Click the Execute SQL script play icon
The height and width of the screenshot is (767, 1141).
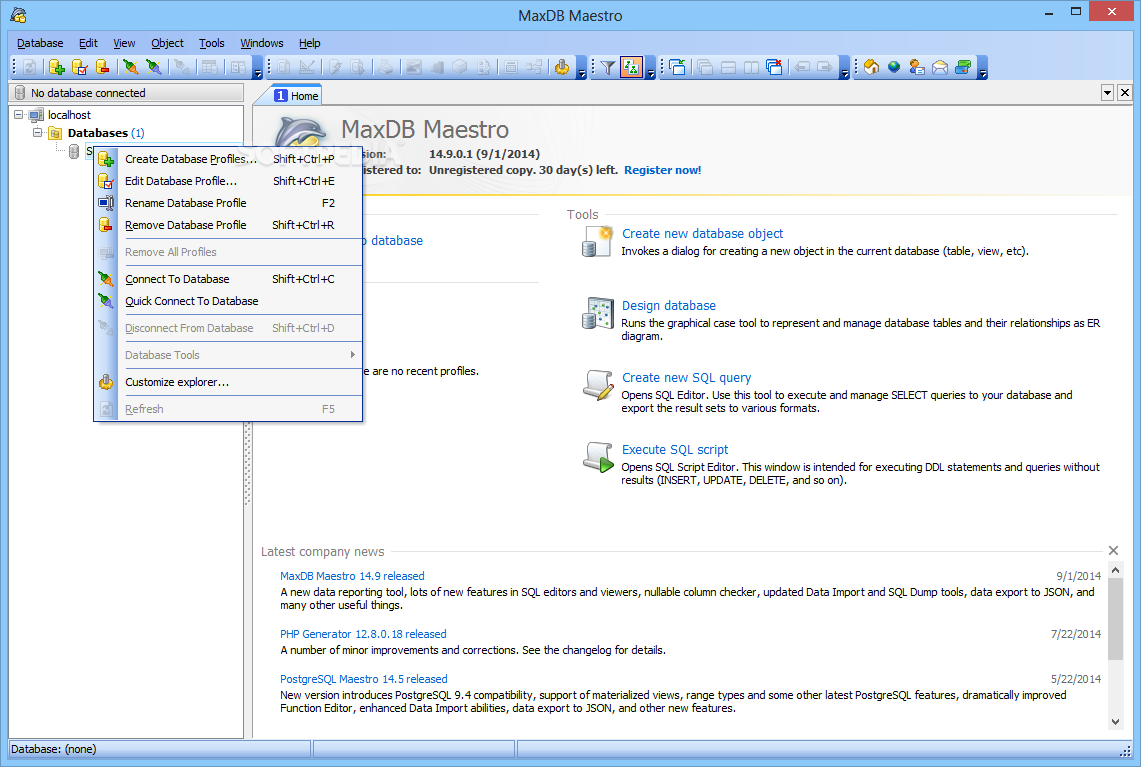pos(597,457)
